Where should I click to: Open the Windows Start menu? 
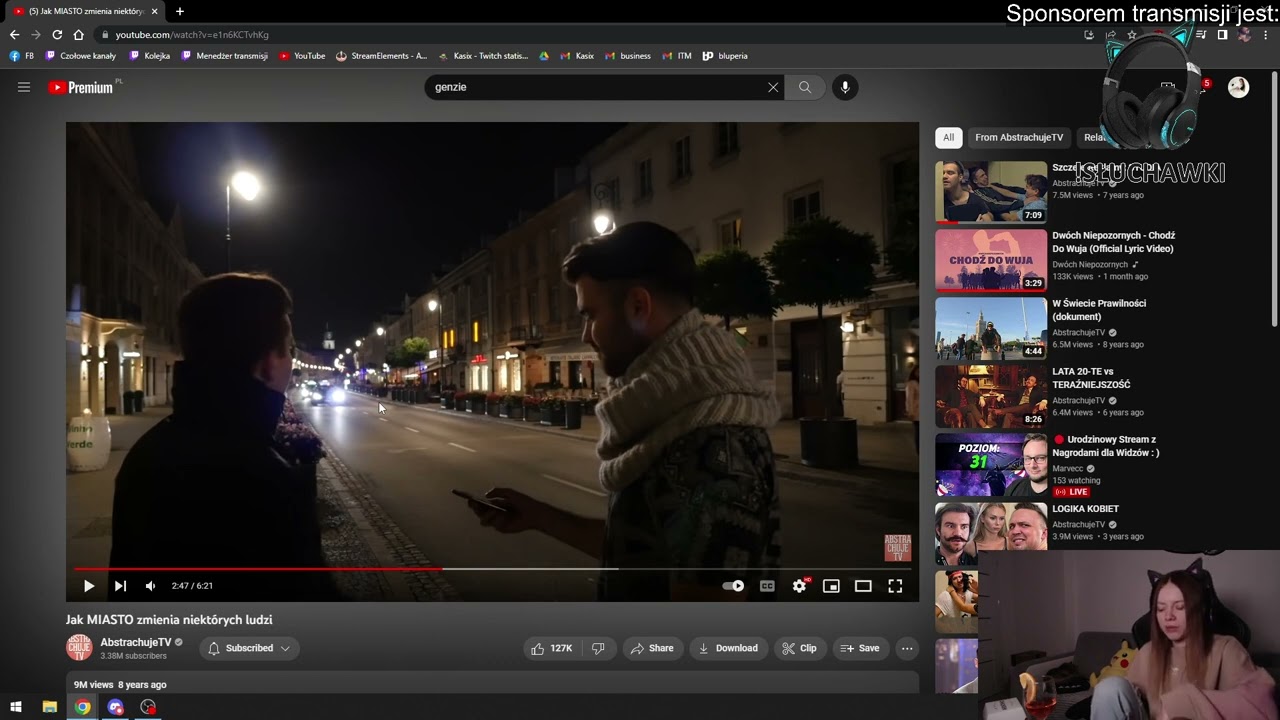[16, 707]
